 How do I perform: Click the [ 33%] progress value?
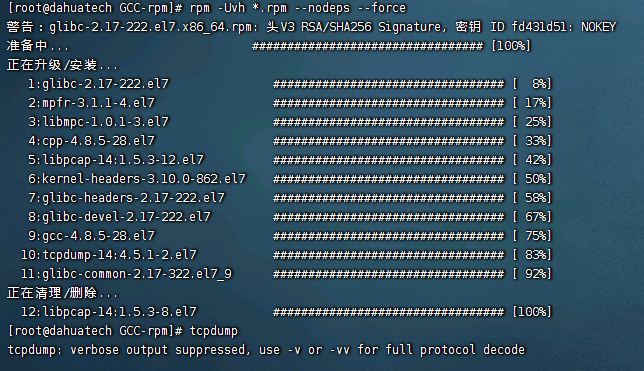click(532, 141)
